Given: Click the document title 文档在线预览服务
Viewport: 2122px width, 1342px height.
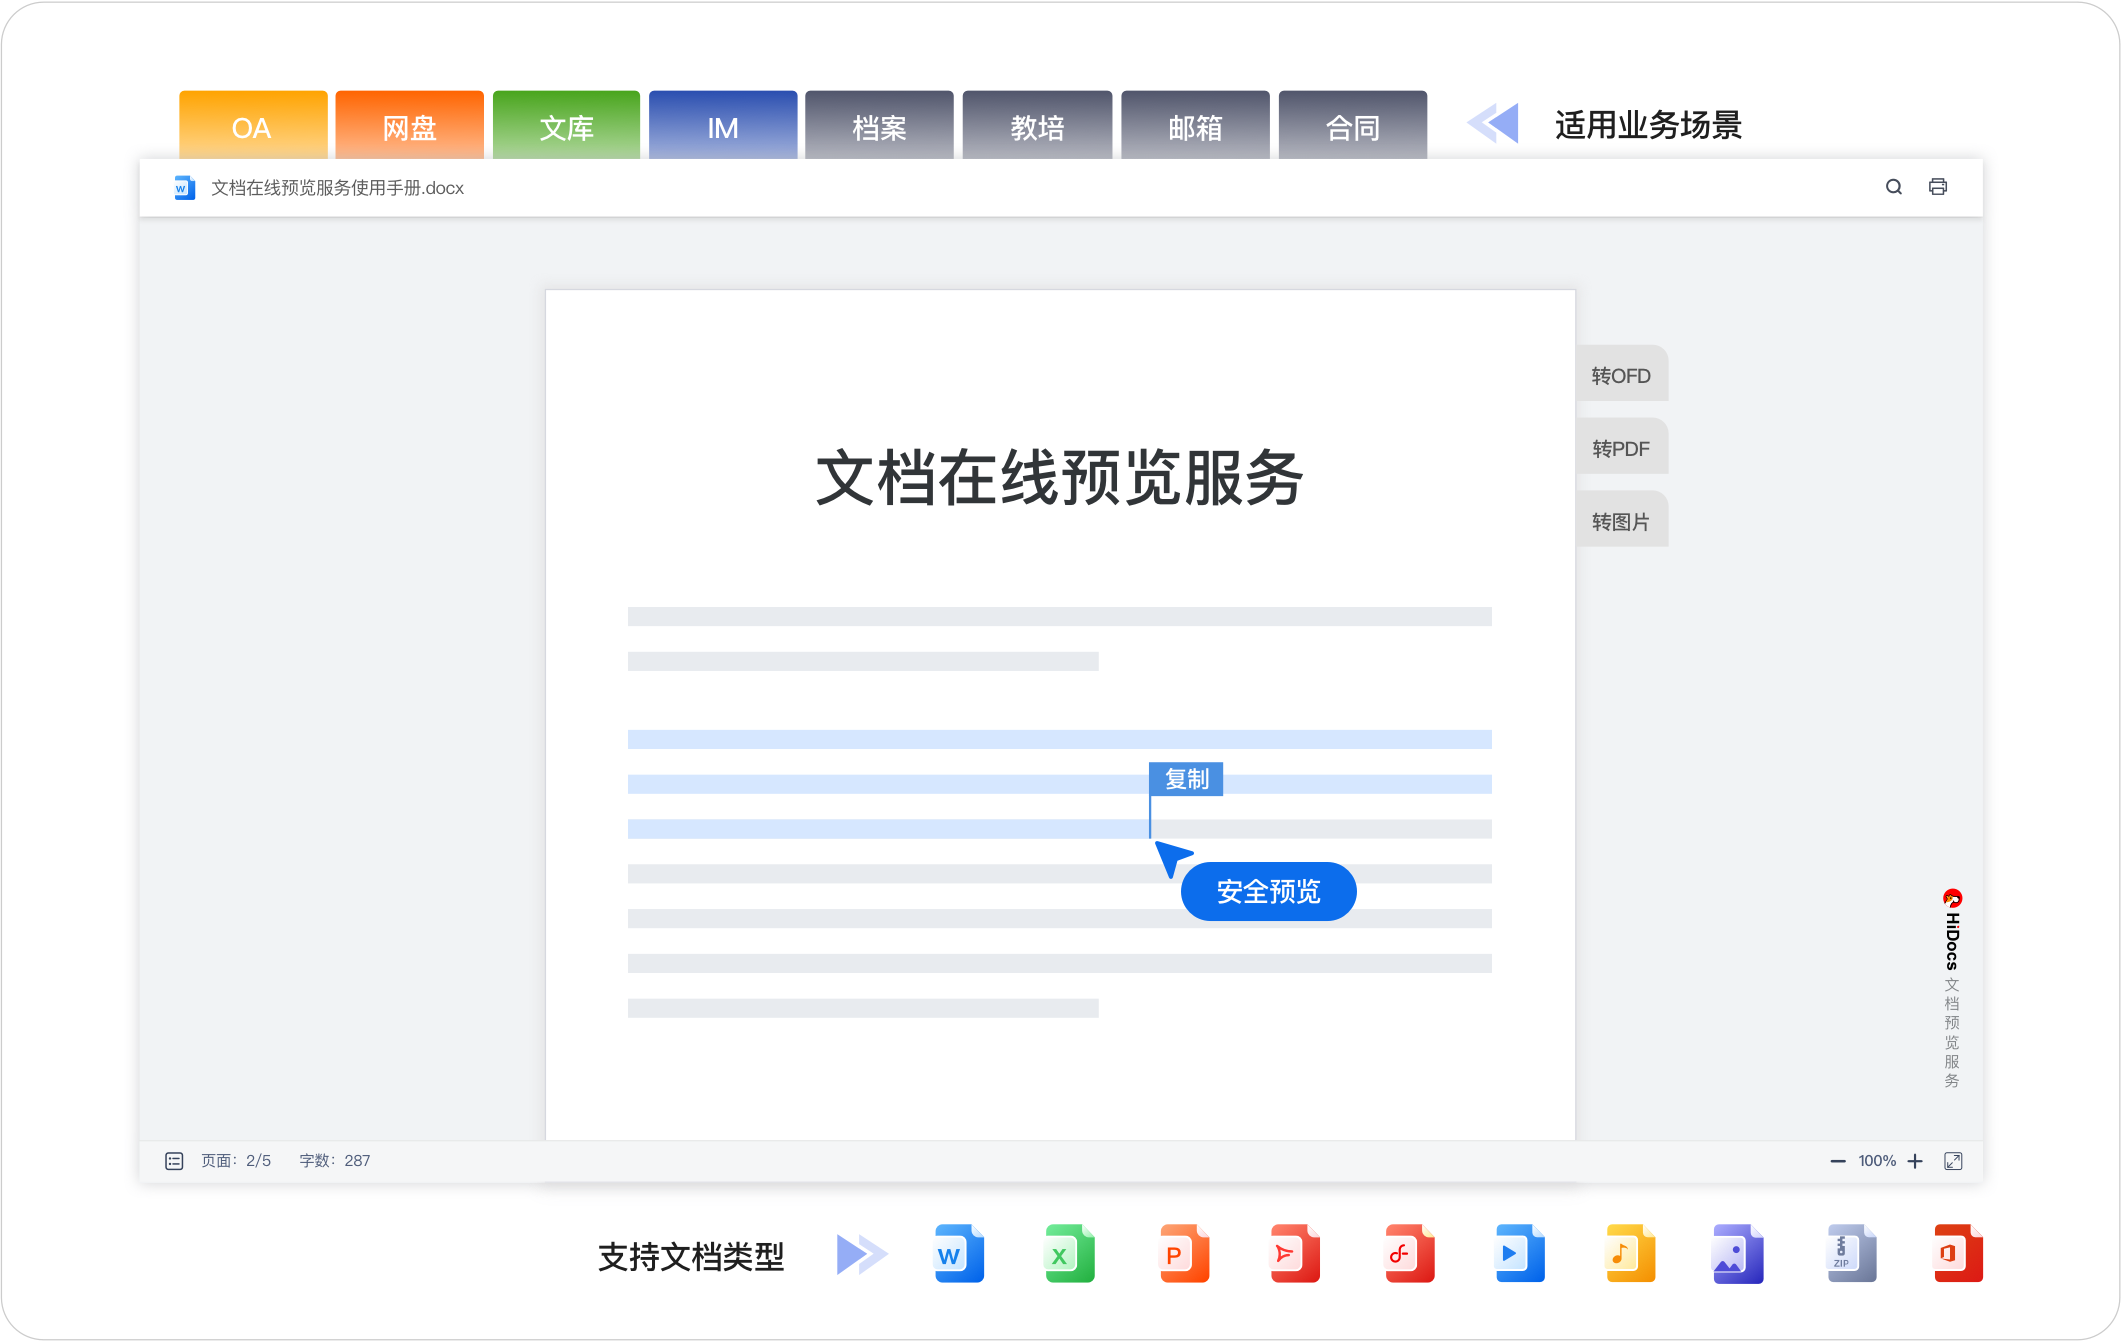Looking at the screenshot, I should (1059, 478).
